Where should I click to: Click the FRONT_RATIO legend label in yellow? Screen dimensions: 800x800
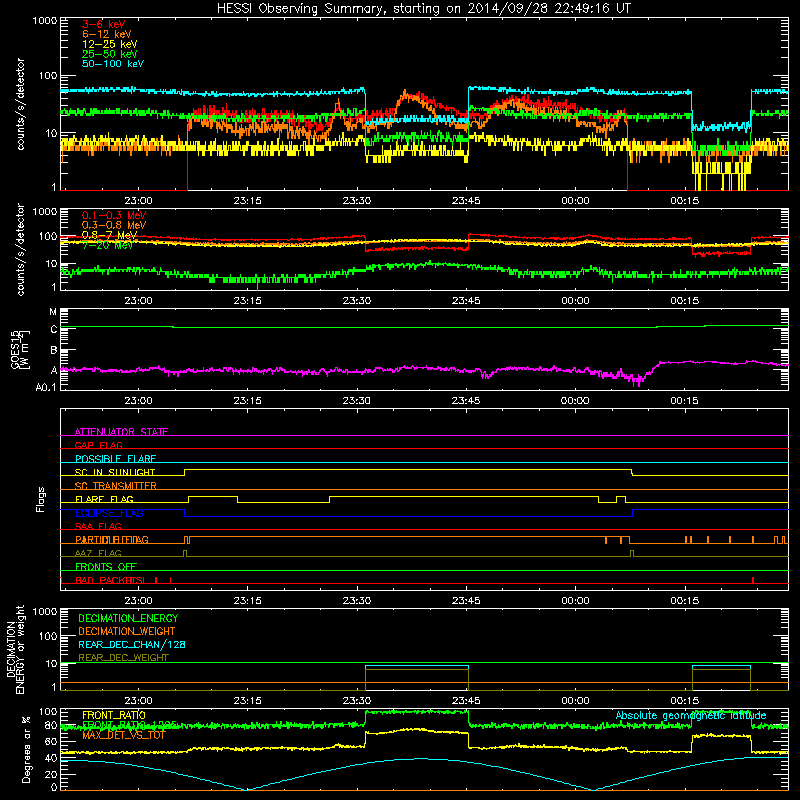pos(114,715)
